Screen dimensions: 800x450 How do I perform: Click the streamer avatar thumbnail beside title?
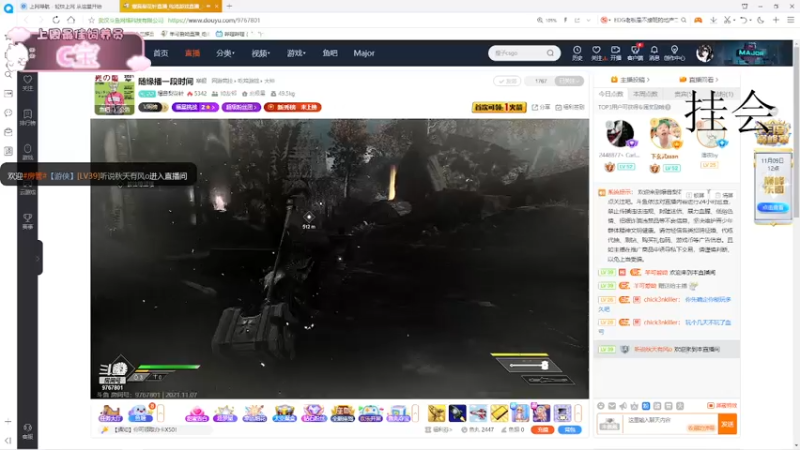tap(114, 94)
